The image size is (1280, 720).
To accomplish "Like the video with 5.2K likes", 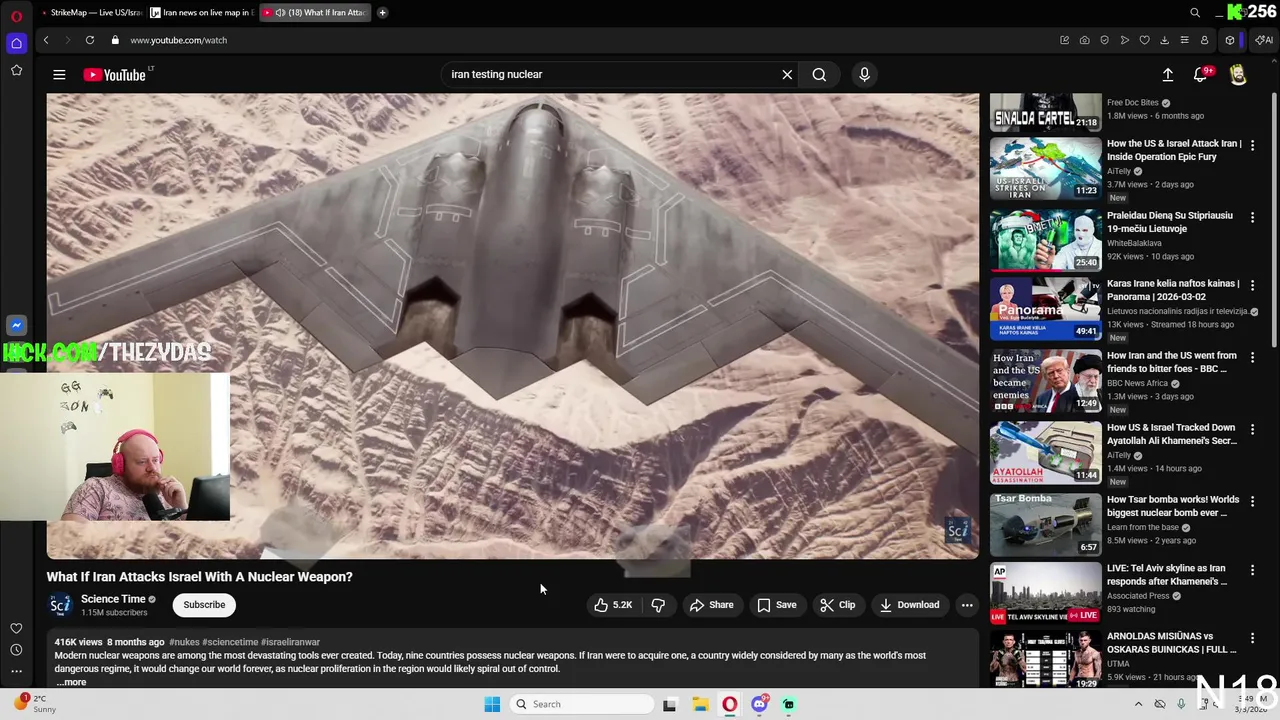I will point(613,605).
